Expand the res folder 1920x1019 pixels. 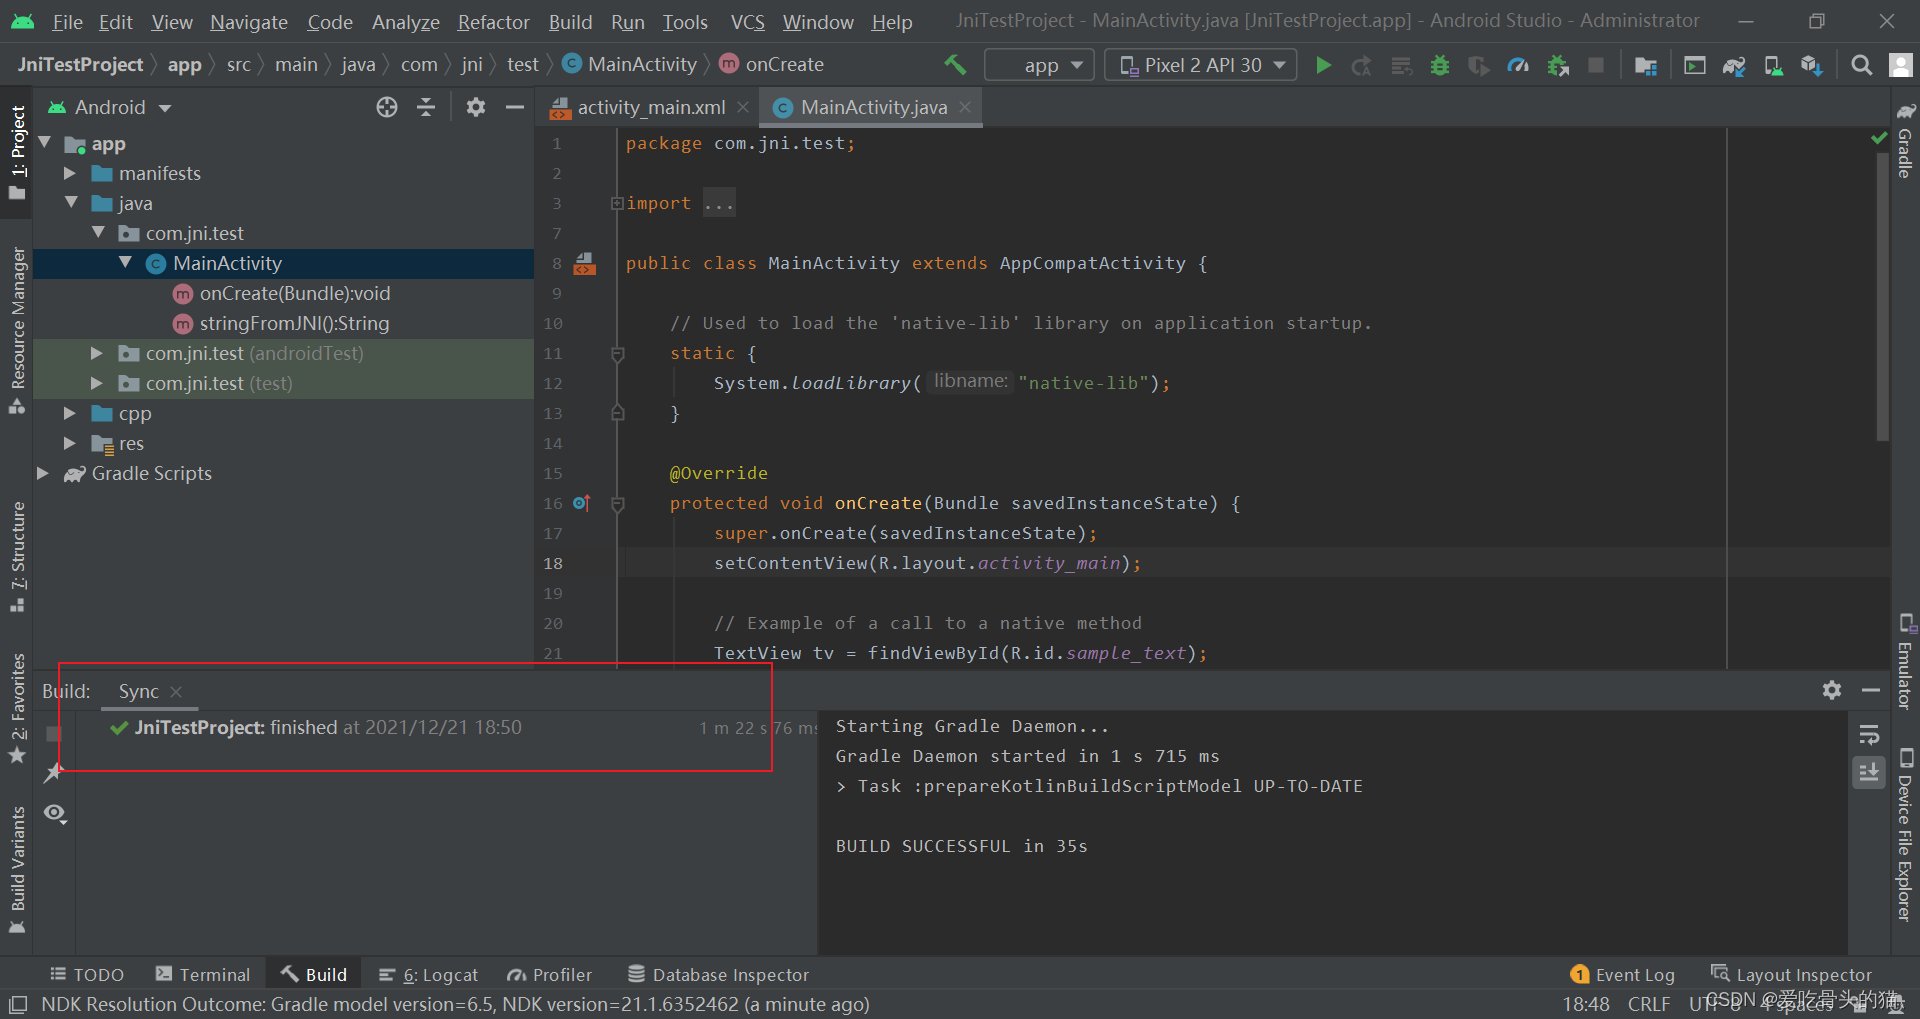pos(70,443)
